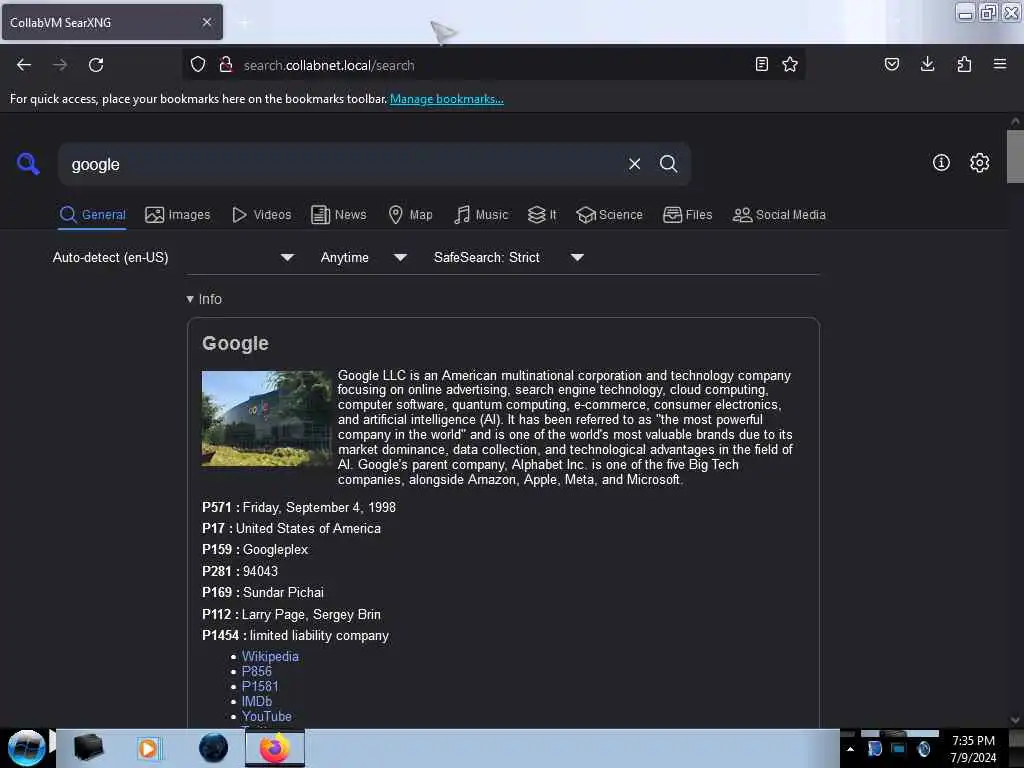The image size is (1024, 768).
Task: Open the Wikipedia link in infobox
Action: [270, 656]
